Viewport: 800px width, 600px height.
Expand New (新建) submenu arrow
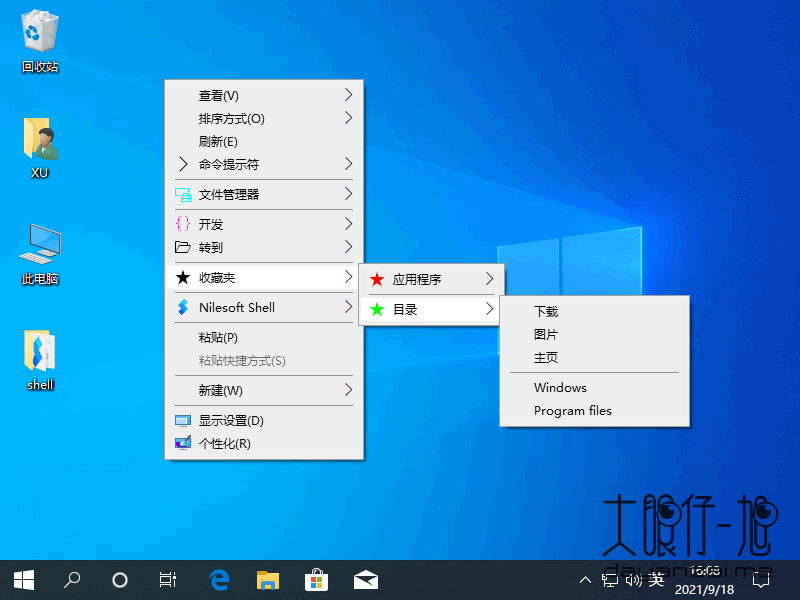[x=348, y=390]
